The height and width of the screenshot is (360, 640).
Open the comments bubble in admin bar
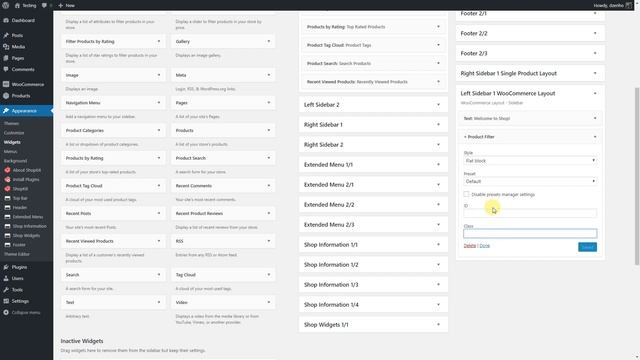click(44, 5)
